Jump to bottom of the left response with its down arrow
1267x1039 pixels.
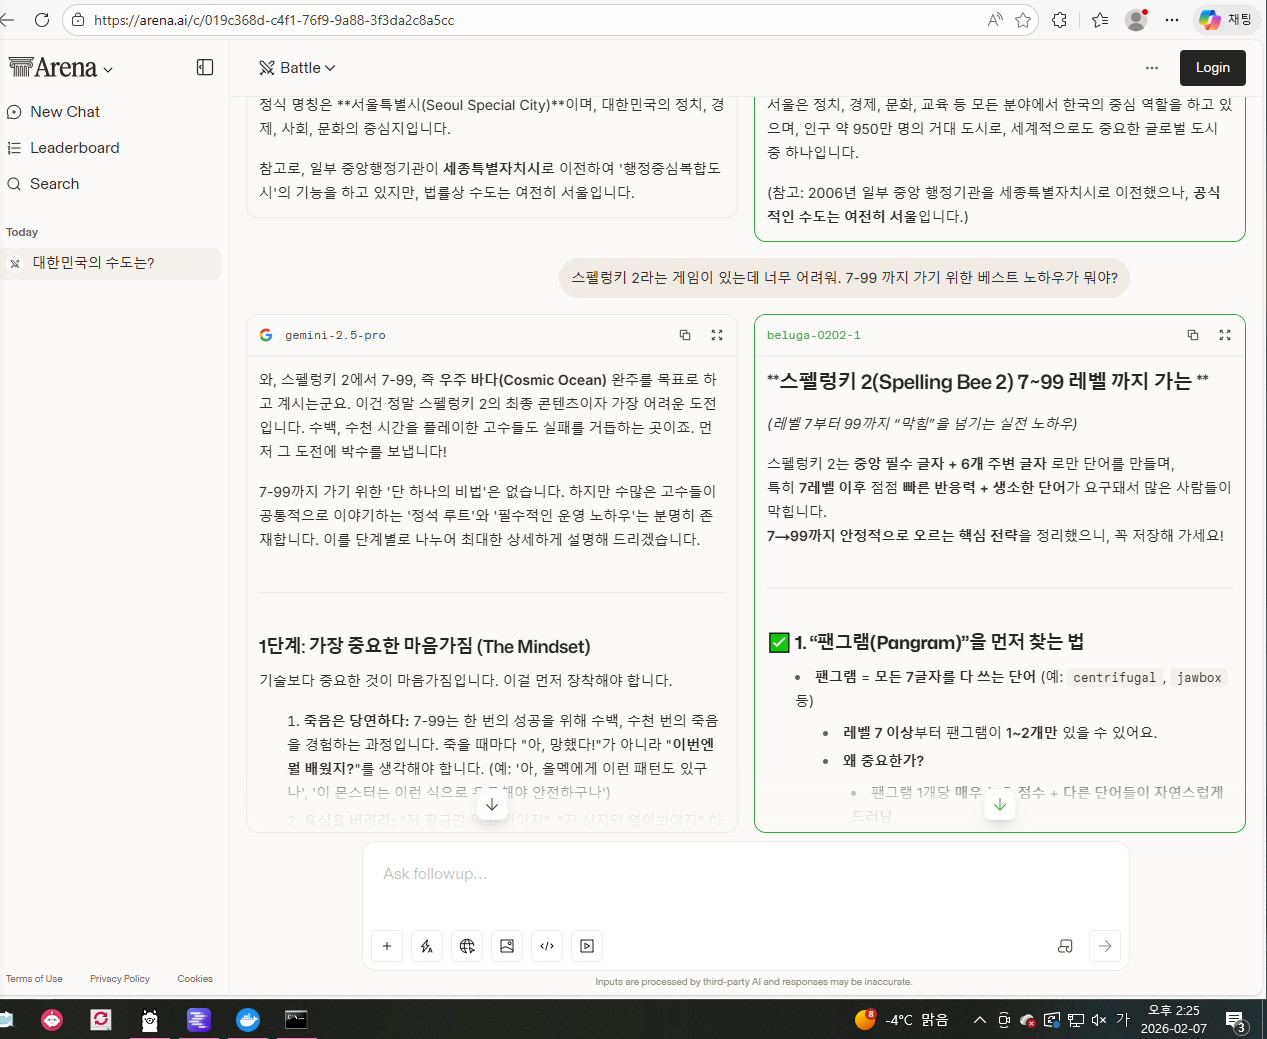[x=492, y=804]
